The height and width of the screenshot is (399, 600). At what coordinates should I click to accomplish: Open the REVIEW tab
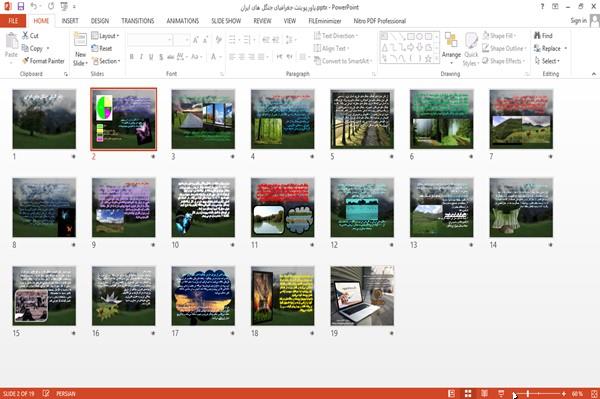pyautogui.click(x=262, y=21)
